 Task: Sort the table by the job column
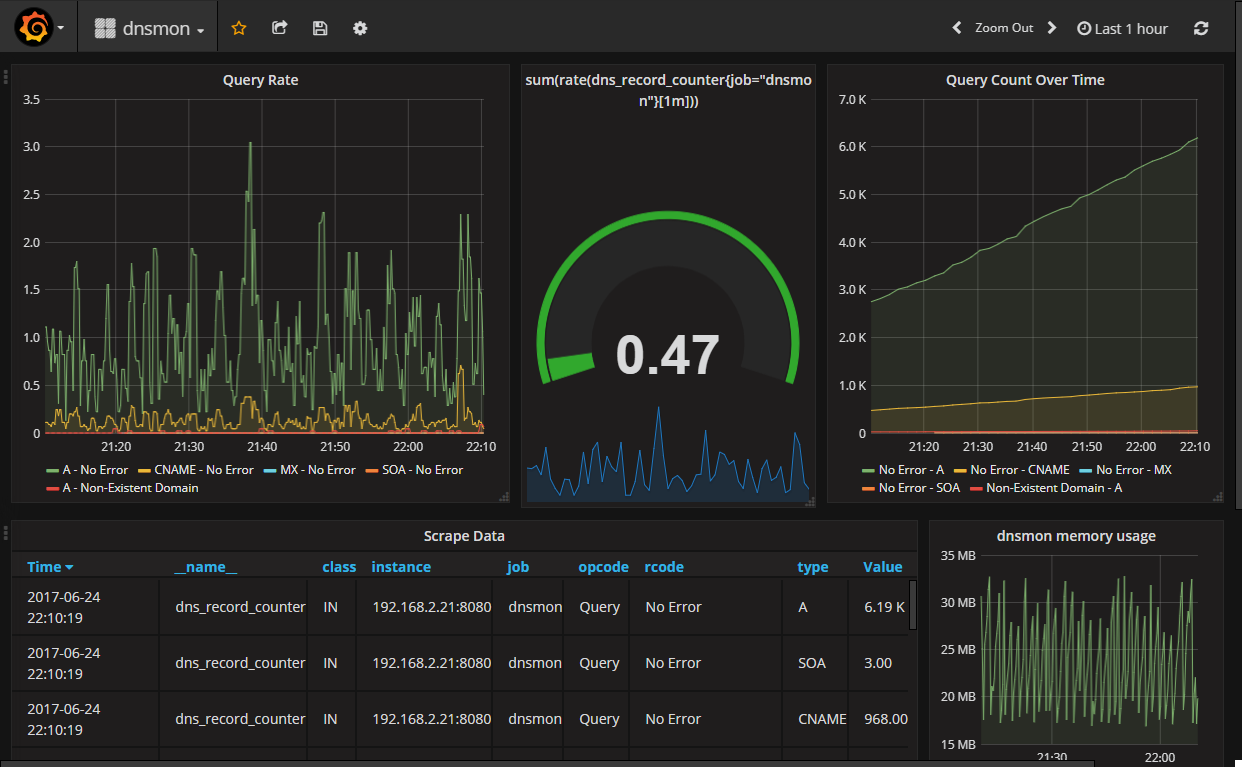[x=518, y=567]
